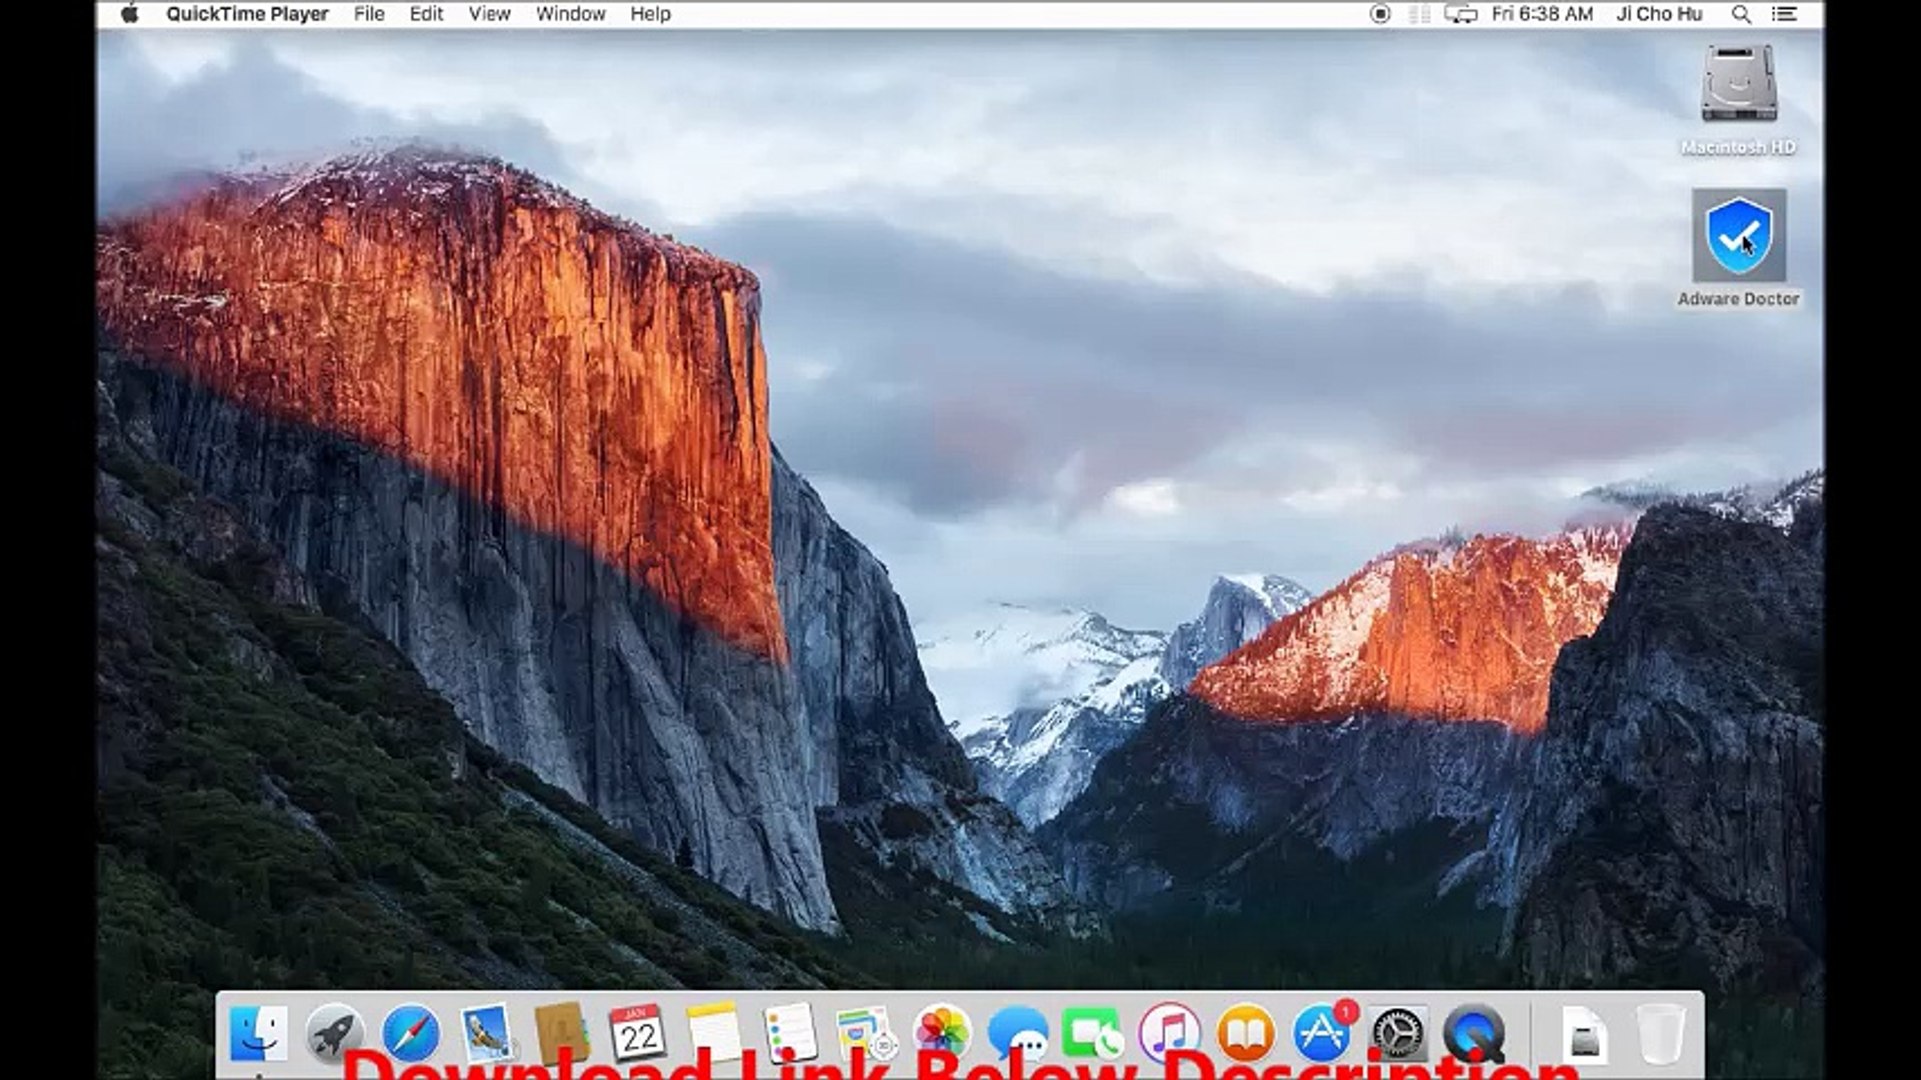Image resolution: width=1921 pixels, height=1080 pixels.
Task: Open the Calendar app in dock
Action: pyautogui.click(x=637, y=1033)
